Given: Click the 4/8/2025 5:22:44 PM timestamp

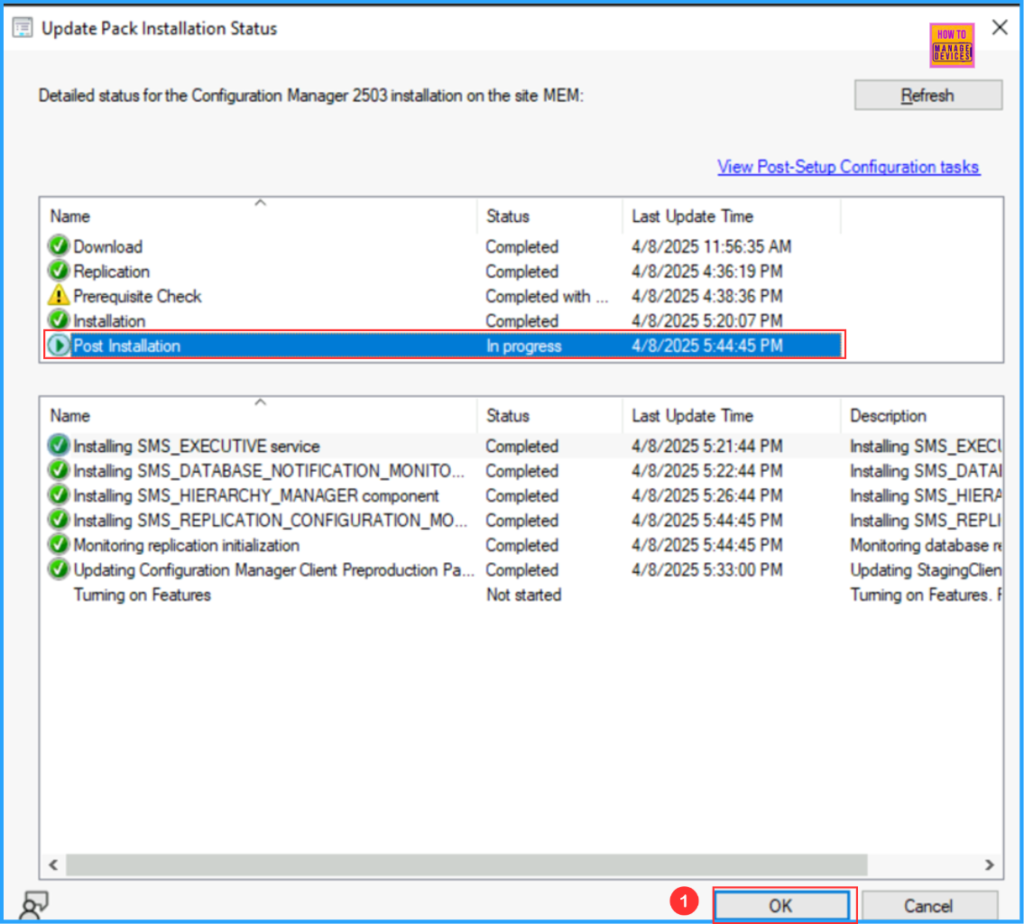Looking at the screenshot, I should pos(707,471).
